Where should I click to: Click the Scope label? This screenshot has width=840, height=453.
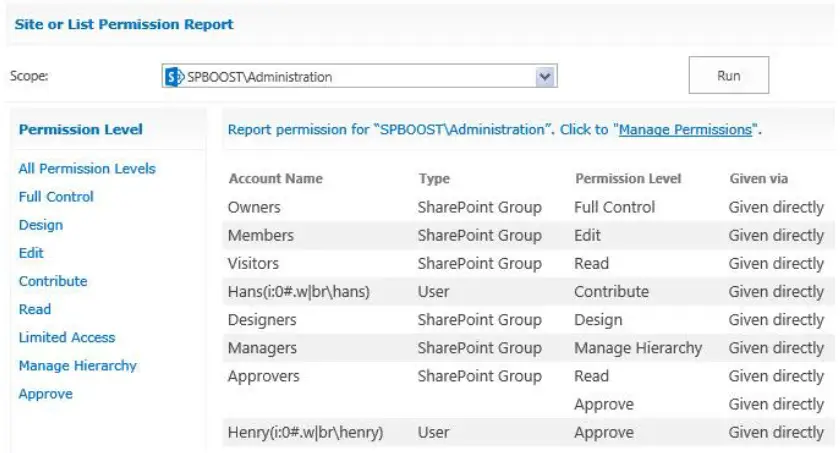[29, 76]
